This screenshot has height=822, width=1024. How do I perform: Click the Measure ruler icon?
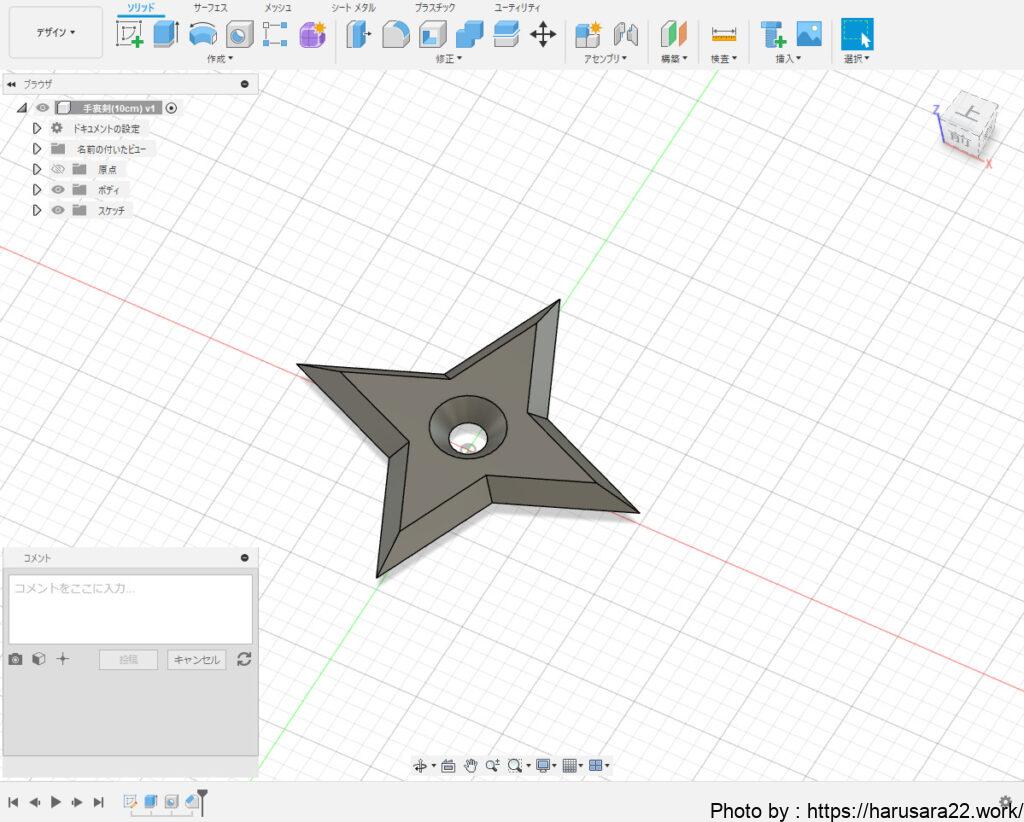click(723, 35)
